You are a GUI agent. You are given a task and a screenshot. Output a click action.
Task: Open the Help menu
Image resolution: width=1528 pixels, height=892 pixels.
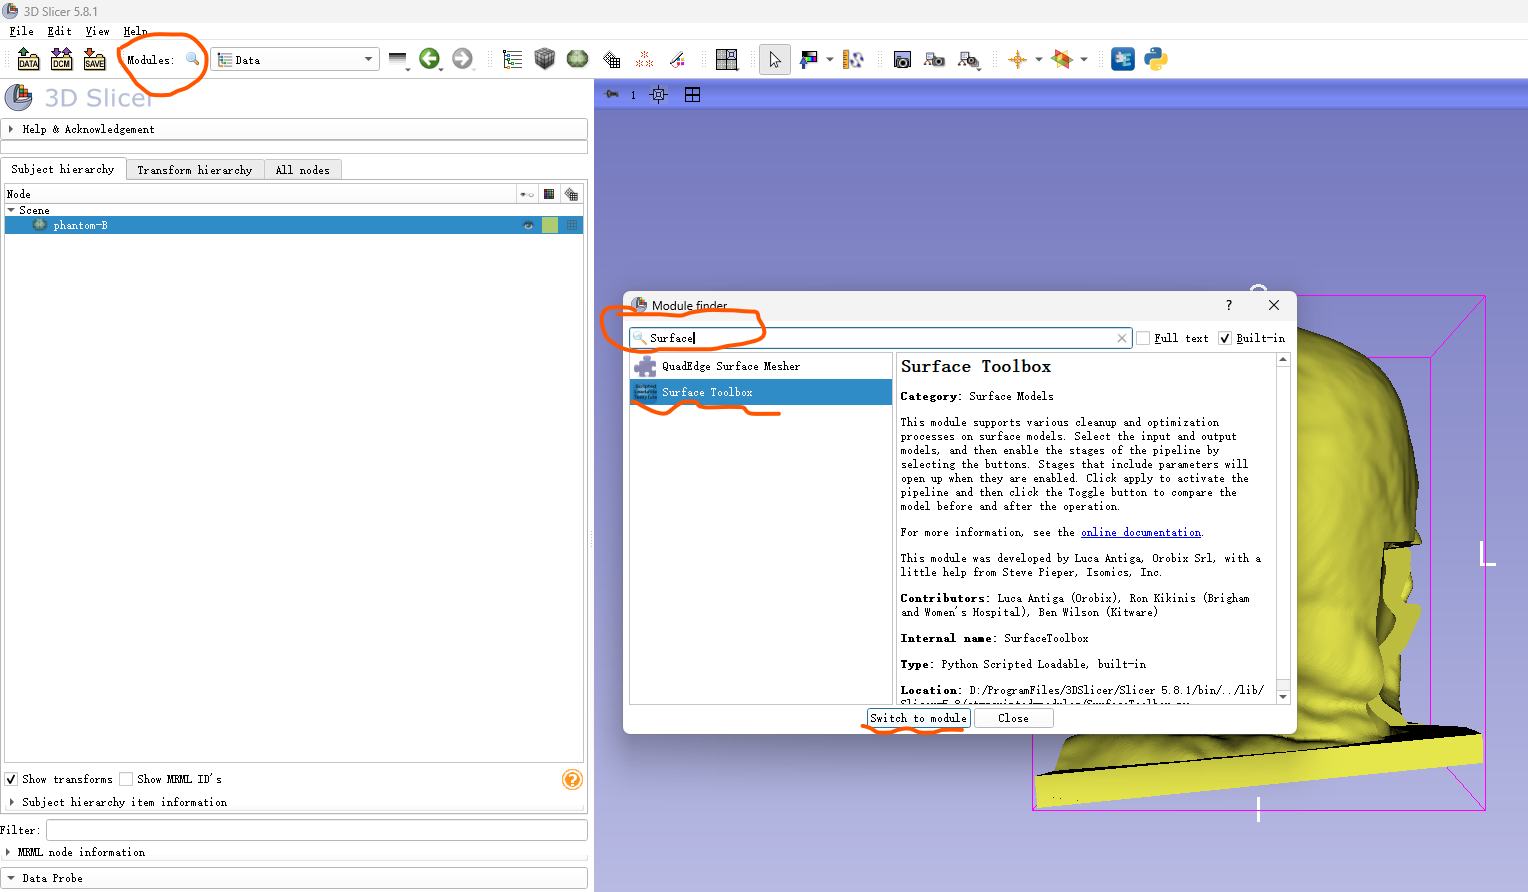tap(135, 31)
